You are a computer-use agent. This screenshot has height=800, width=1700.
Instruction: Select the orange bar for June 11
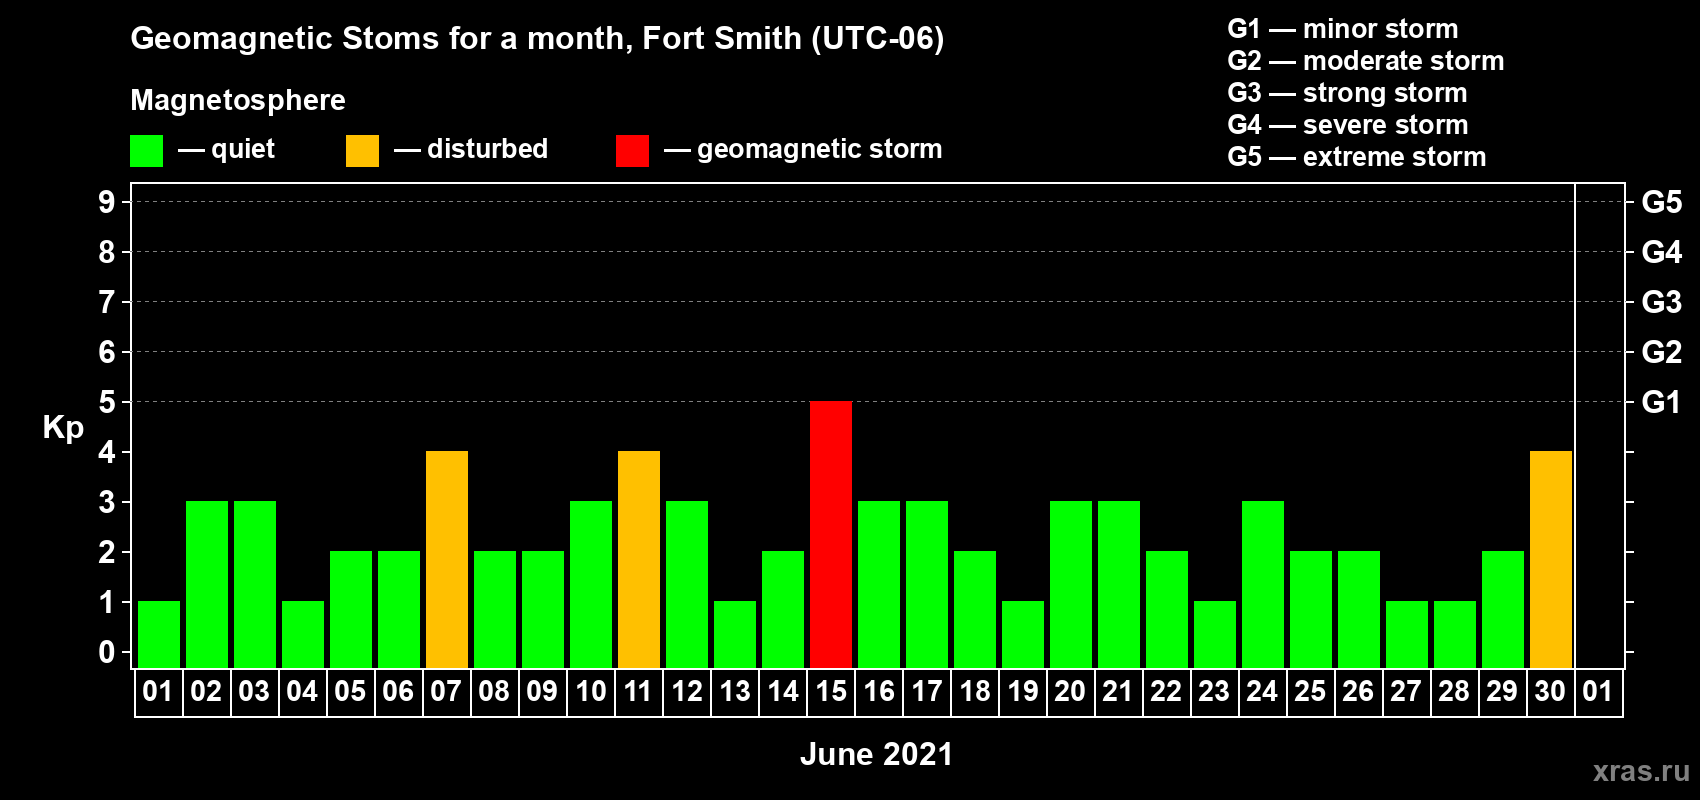pyautogui.click(x=639, y=559)
